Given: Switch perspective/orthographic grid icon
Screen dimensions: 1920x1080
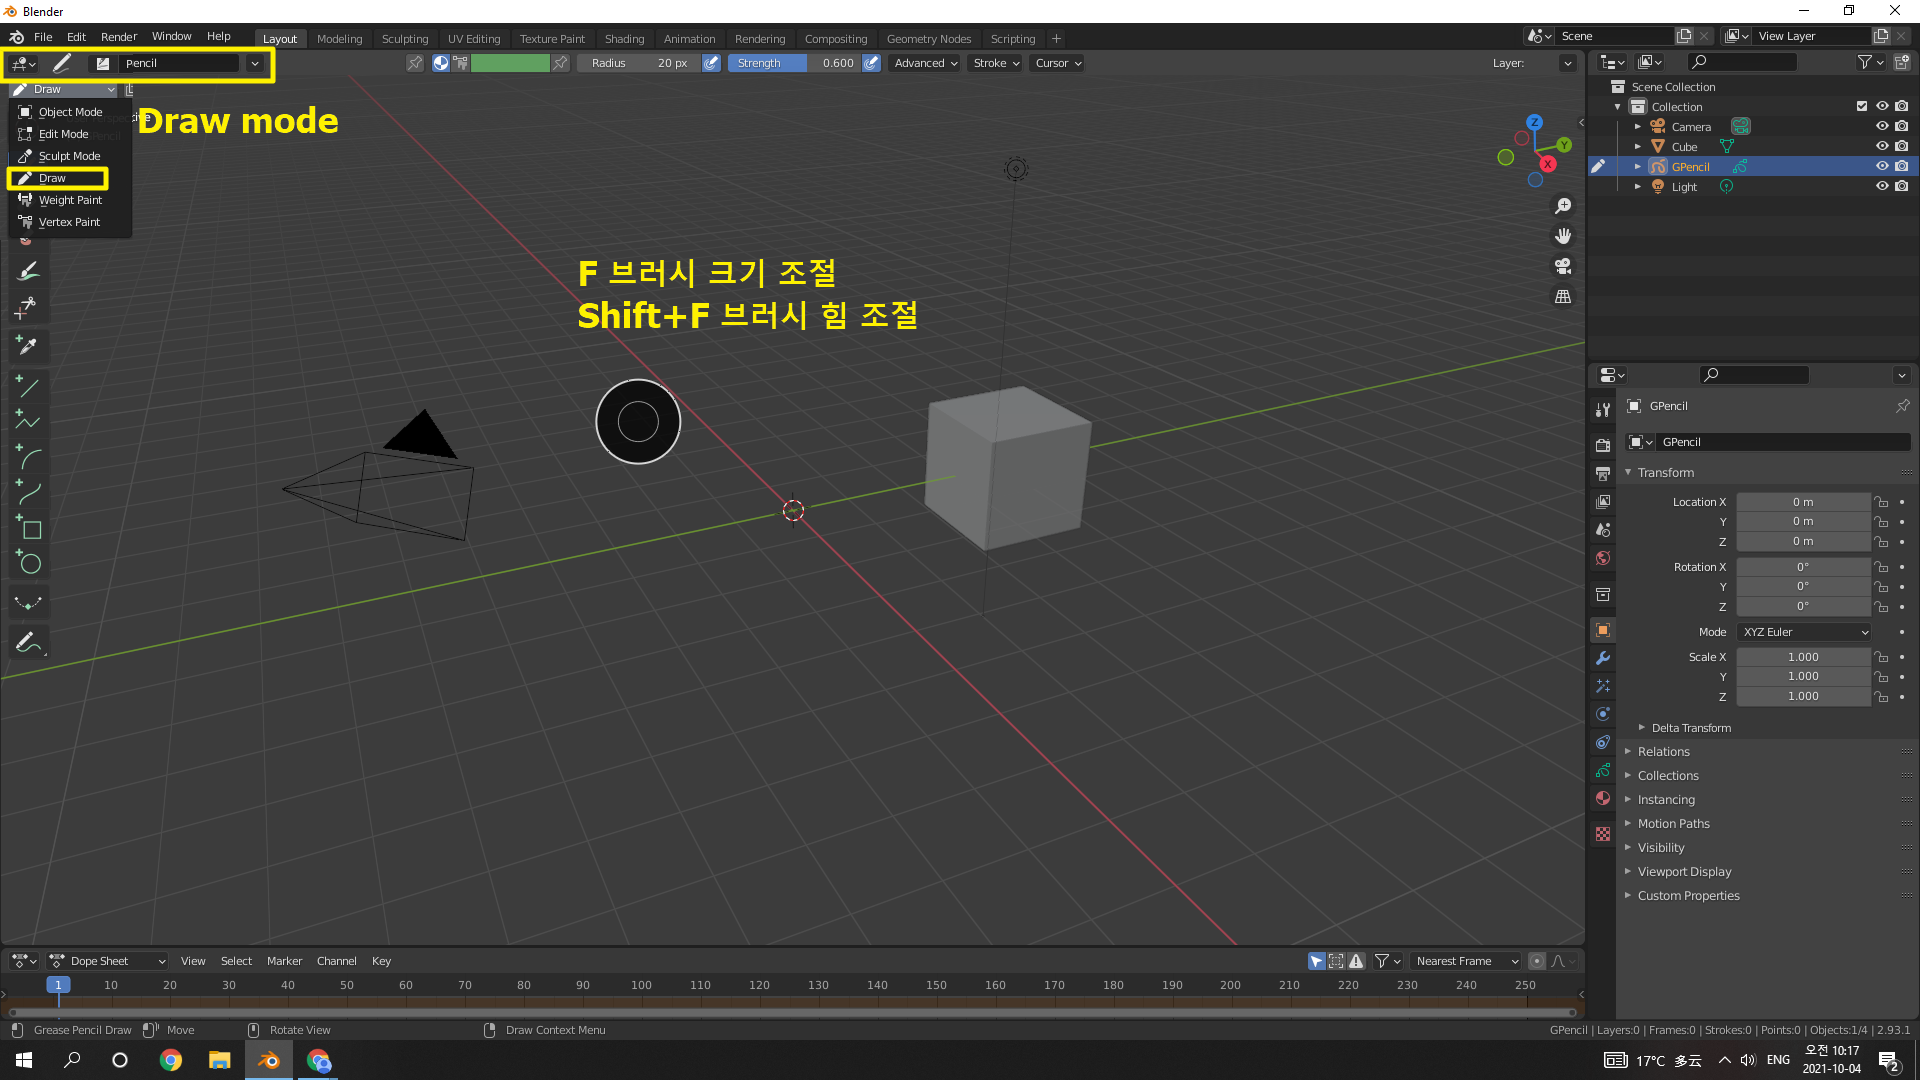Looking at the screenshot, I should pyautogui.click(x=1563, y=297).
